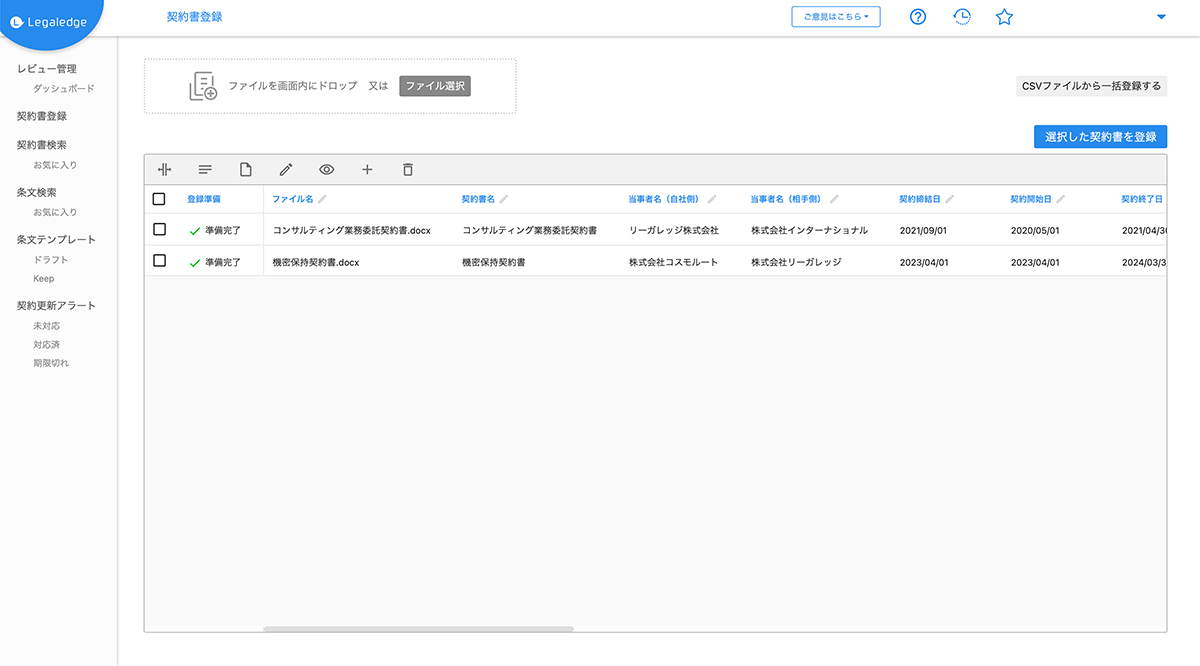This screenshot has width=1200, height=666.
Task: Click file name 機密保持契約書.docx
Action: 316,262
